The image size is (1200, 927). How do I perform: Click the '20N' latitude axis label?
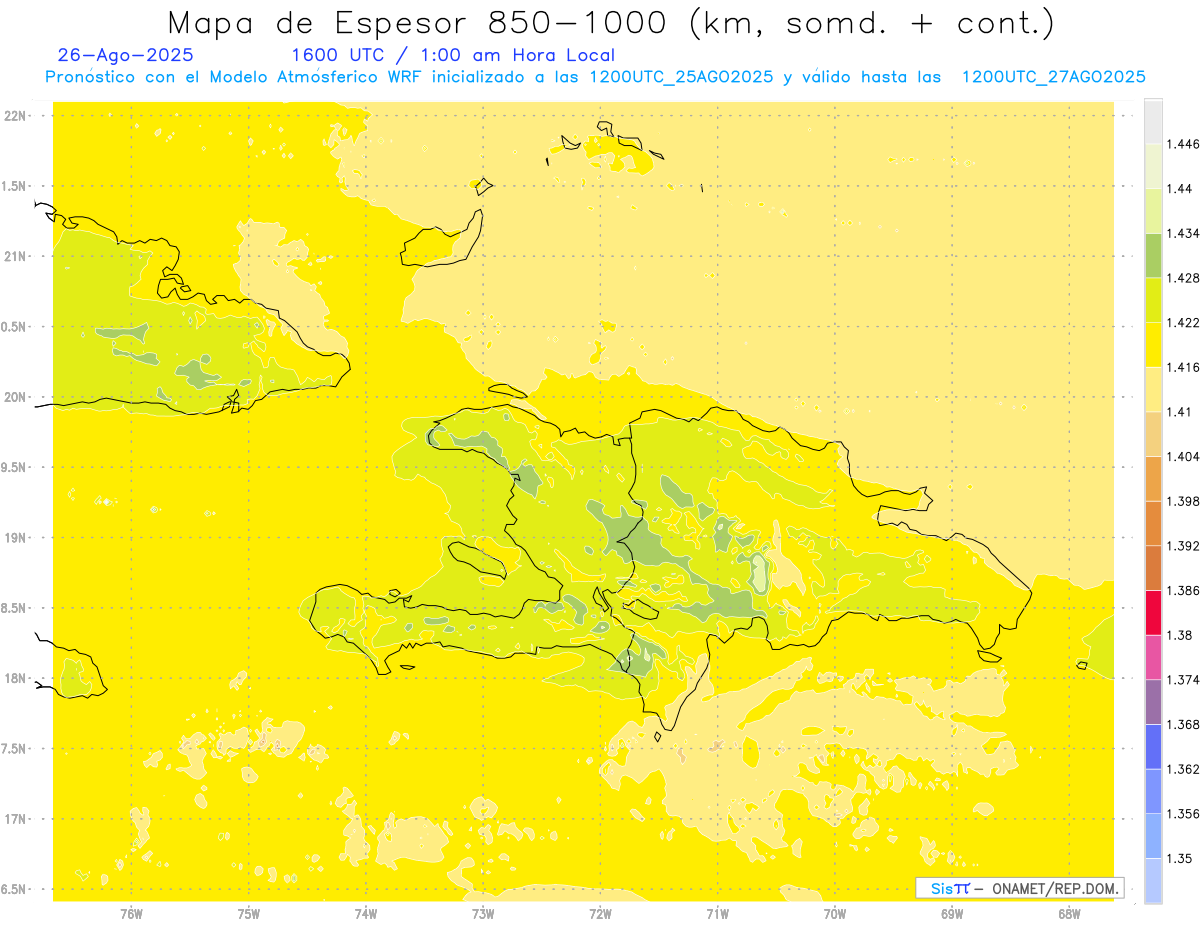17,397
